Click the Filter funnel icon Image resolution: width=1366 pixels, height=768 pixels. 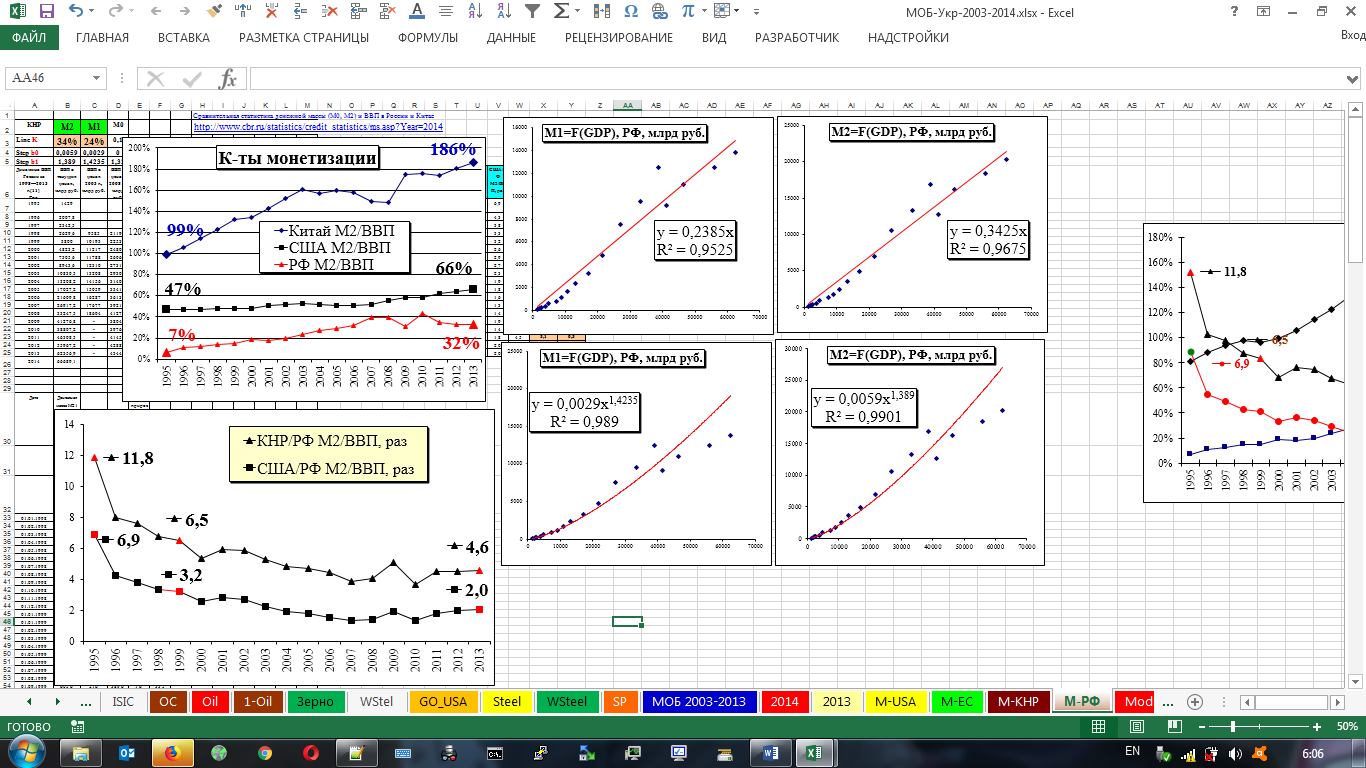coord(533,12)
